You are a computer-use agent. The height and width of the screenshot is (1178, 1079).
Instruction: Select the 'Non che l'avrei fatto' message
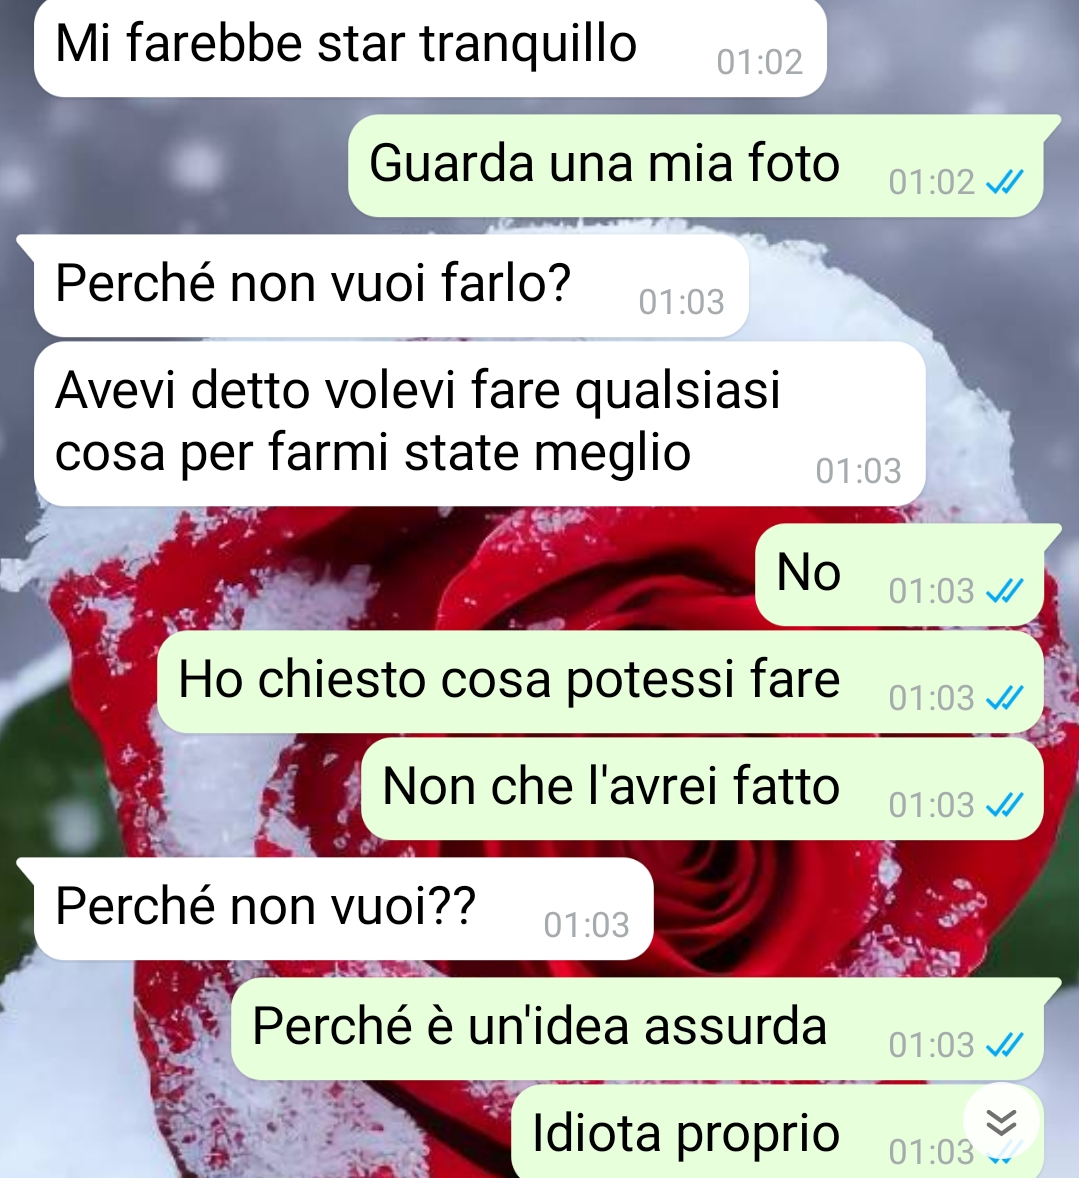click(703, 789)
